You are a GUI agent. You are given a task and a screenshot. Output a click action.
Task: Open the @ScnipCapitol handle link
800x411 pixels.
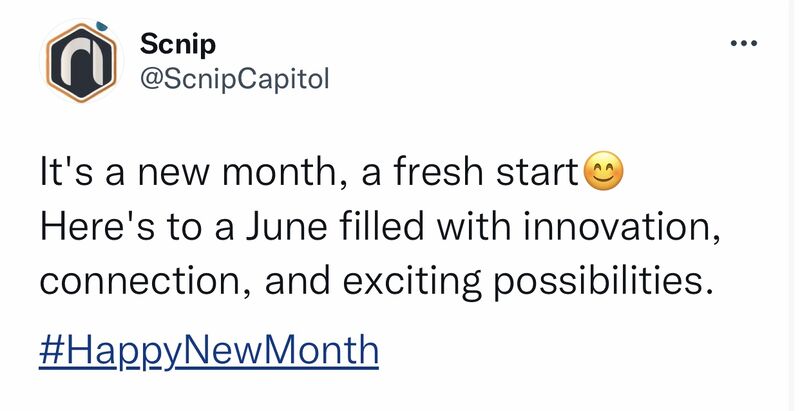click(234, 80)
